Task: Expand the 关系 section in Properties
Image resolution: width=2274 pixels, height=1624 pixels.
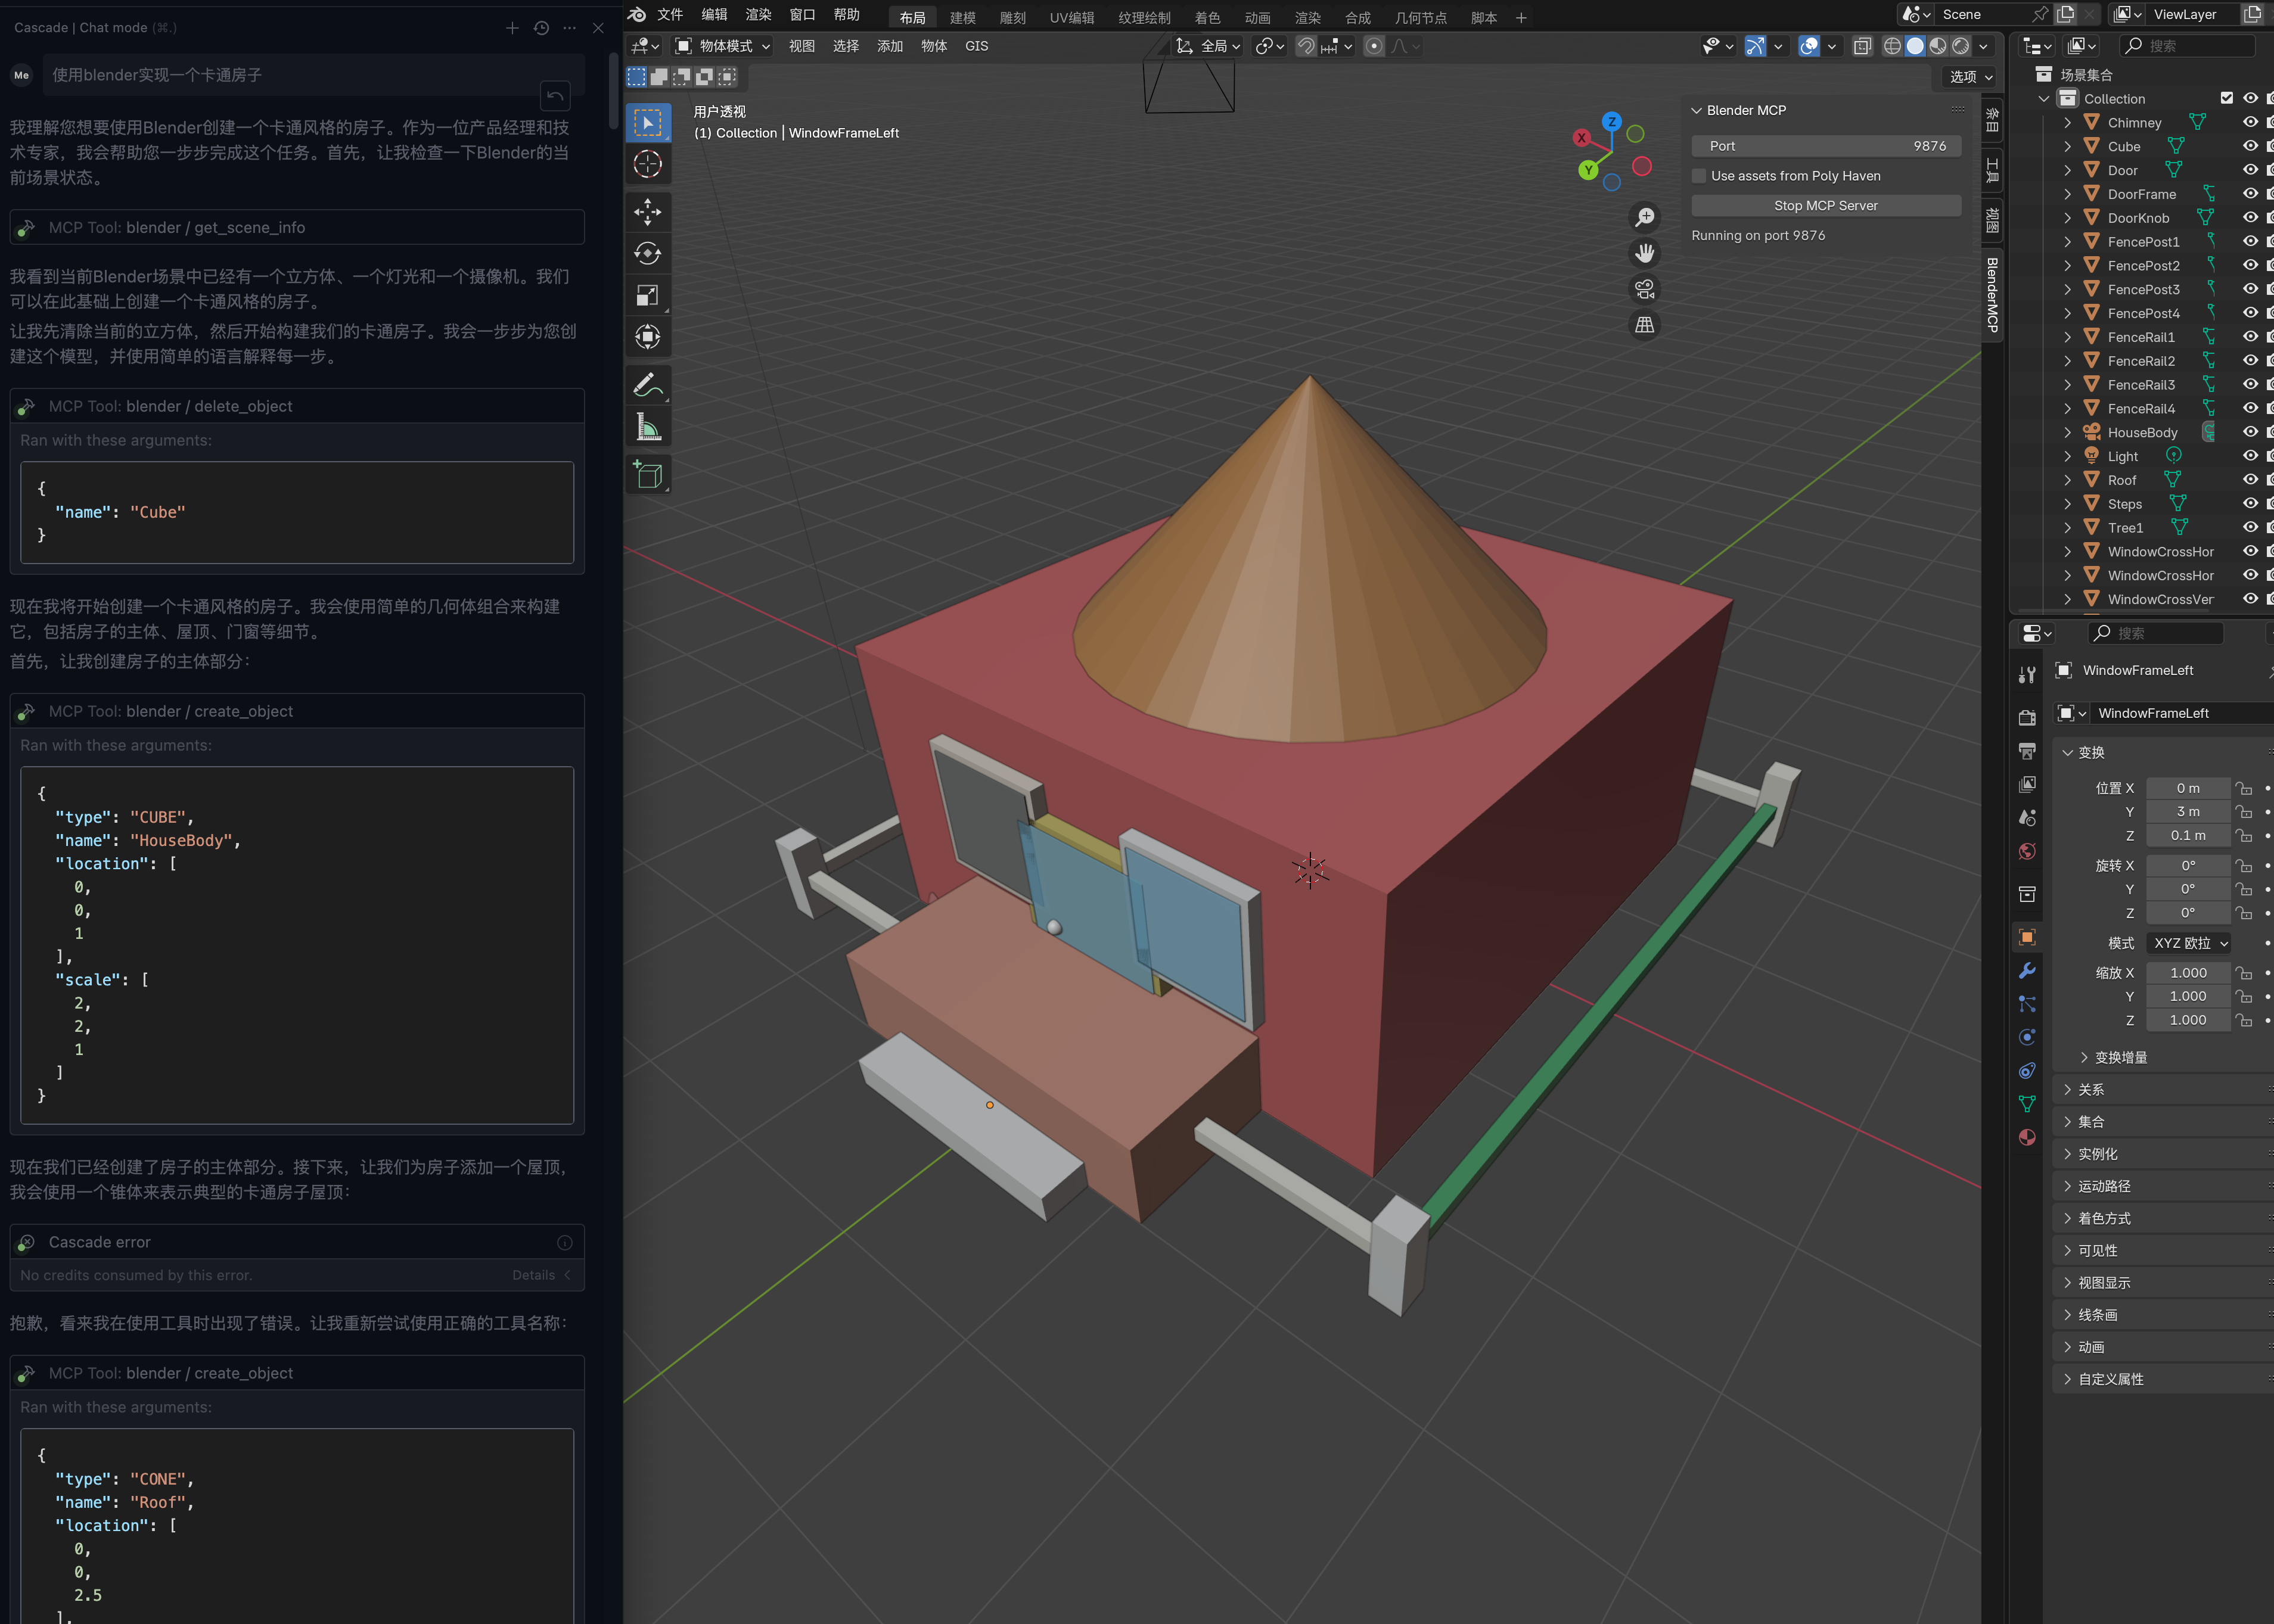Action: (2091, 1090)
